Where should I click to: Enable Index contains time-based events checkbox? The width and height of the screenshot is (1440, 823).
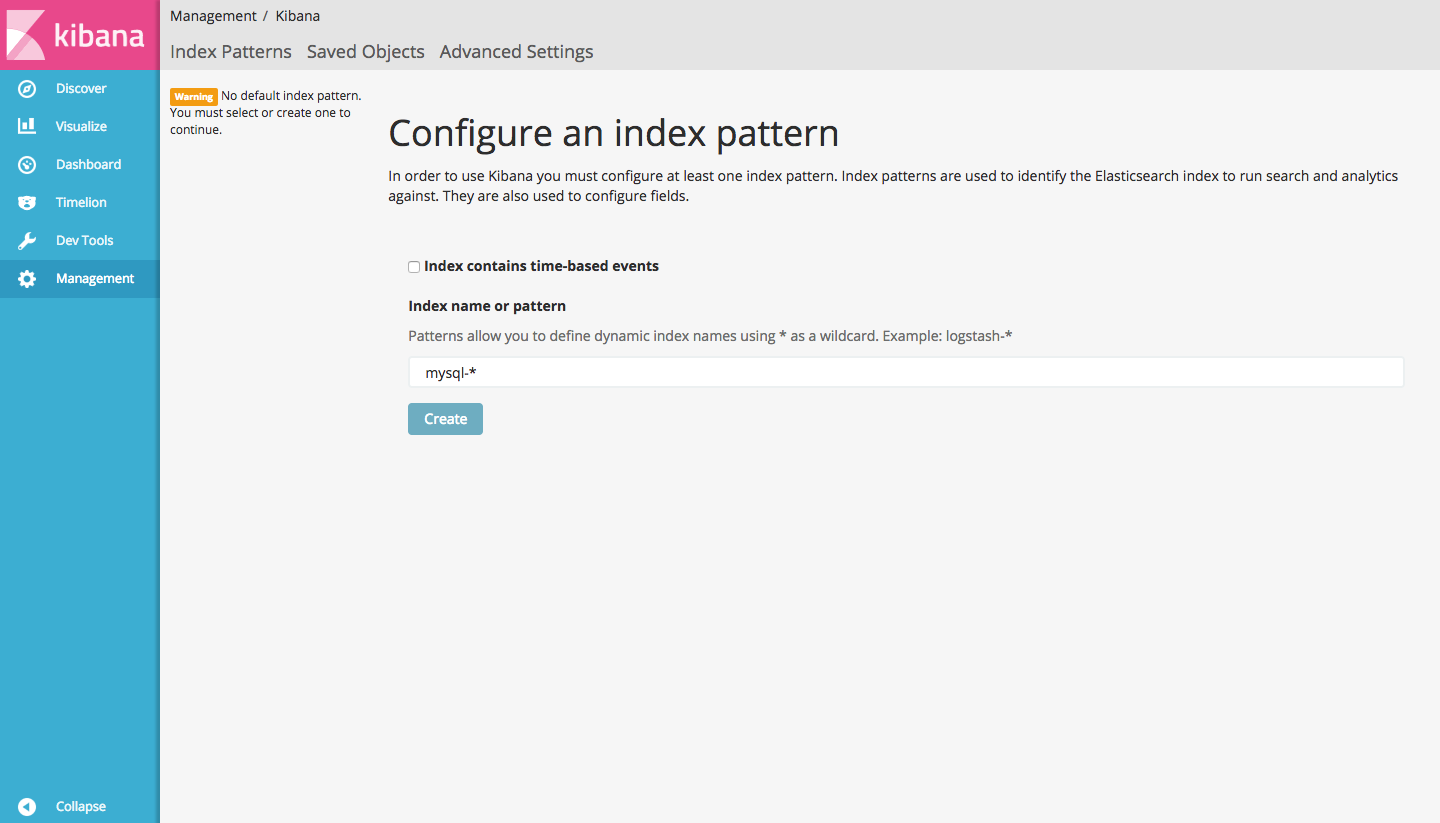tap(414, 267)
